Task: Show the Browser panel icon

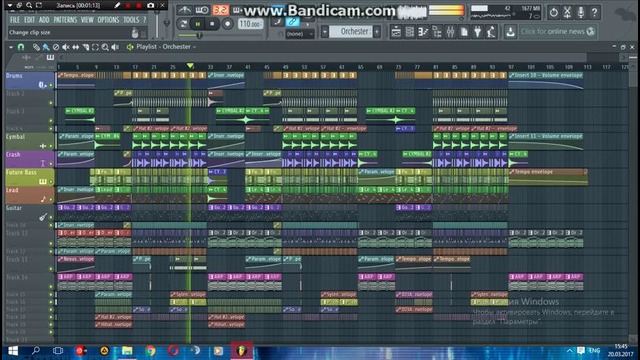Action: [437, 31]
